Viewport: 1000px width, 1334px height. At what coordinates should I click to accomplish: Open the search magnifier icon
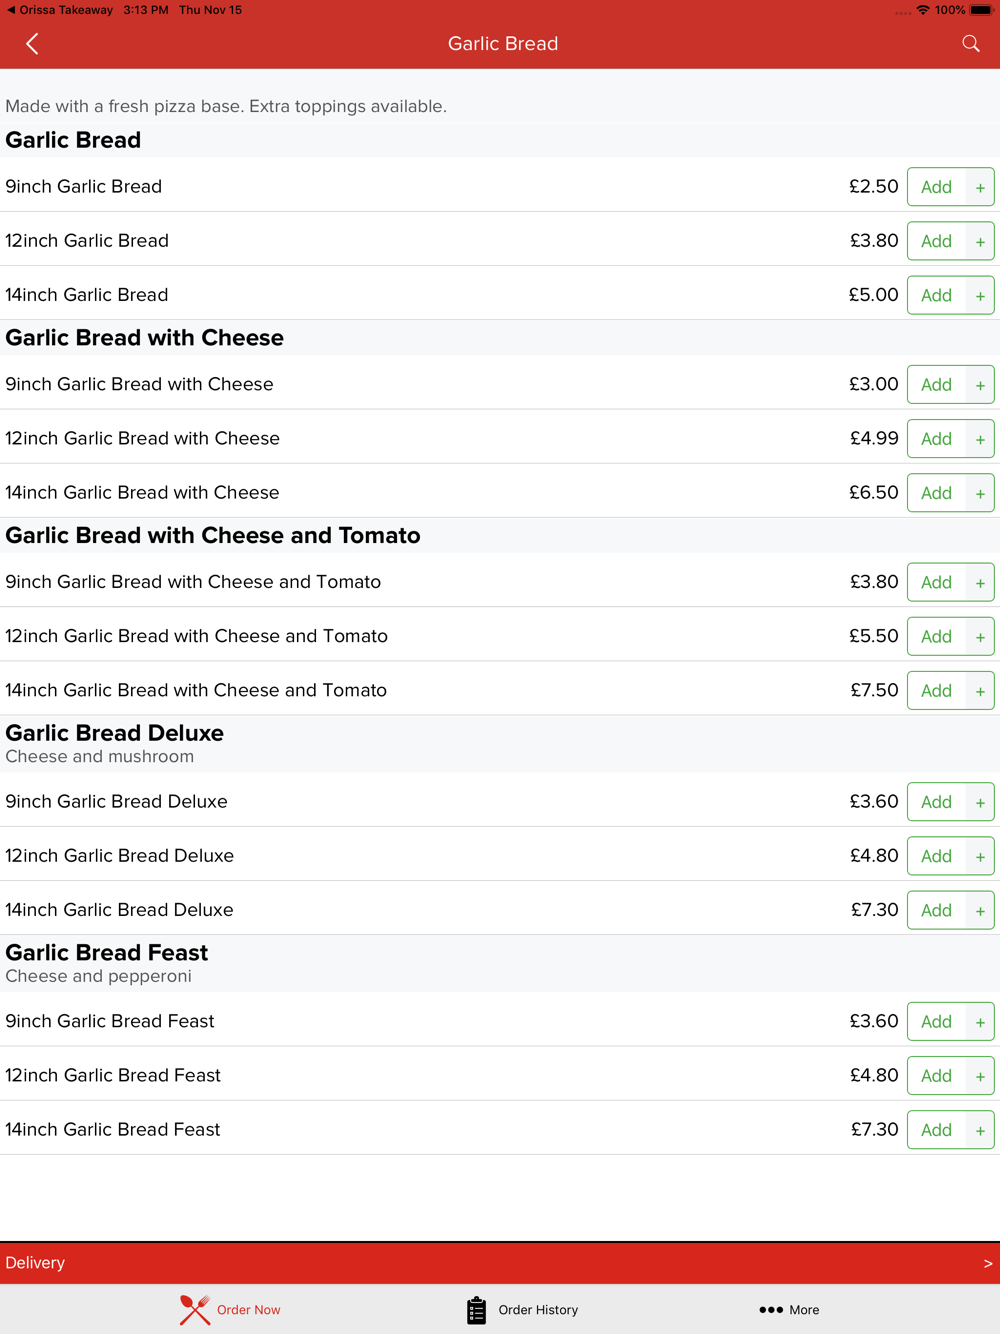[x=970, y=44]
